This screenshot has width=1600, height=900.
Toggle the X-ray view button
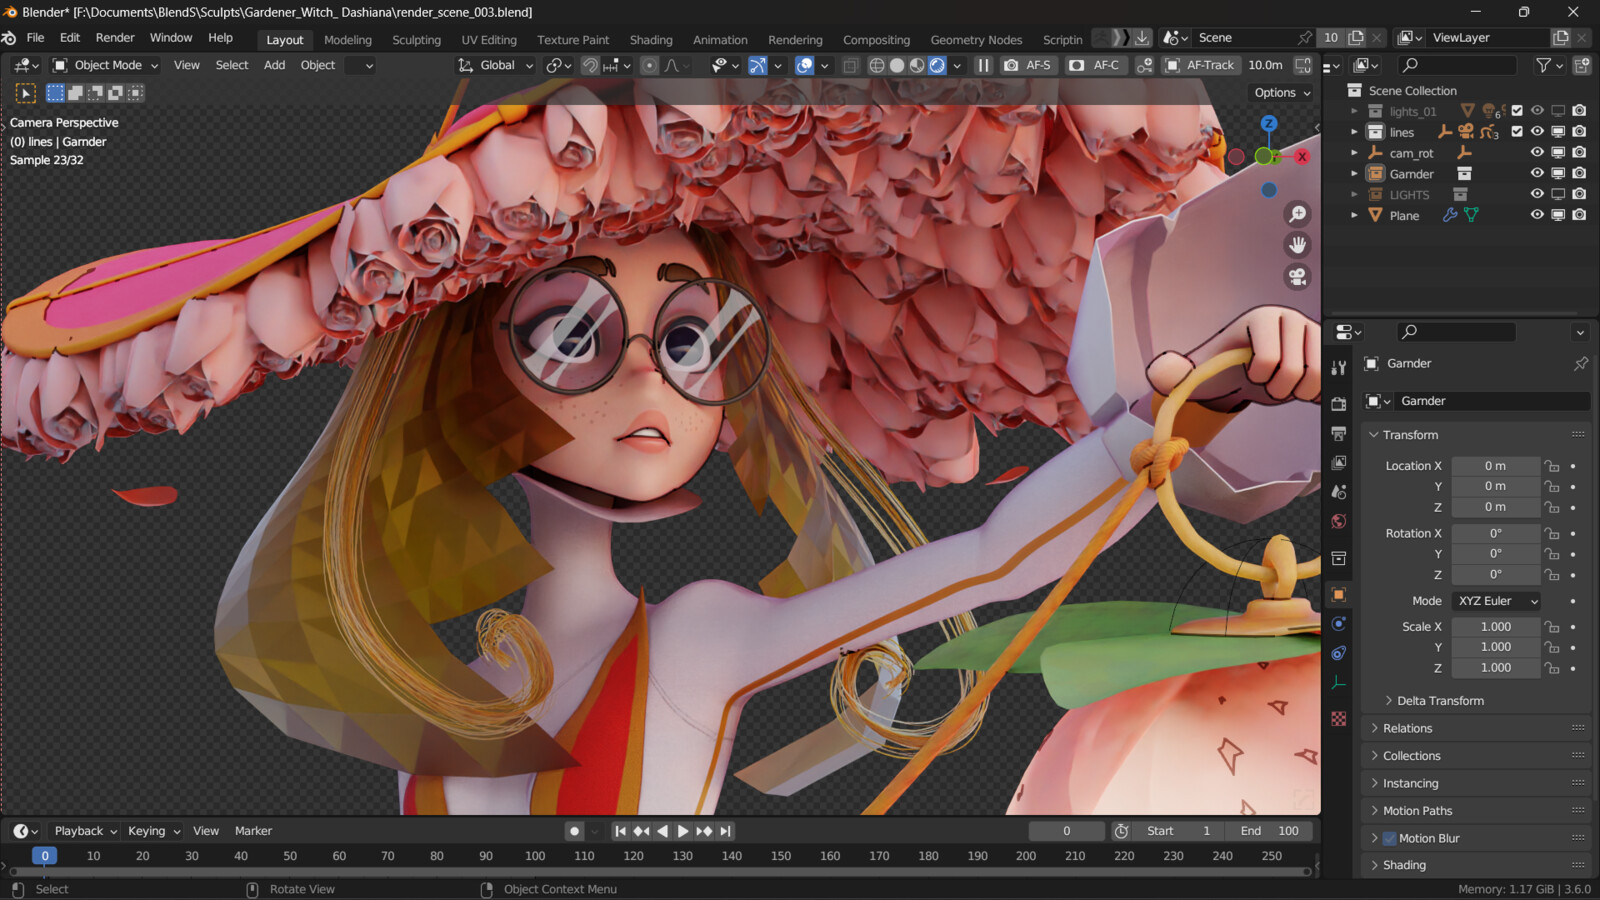[850, 65]
